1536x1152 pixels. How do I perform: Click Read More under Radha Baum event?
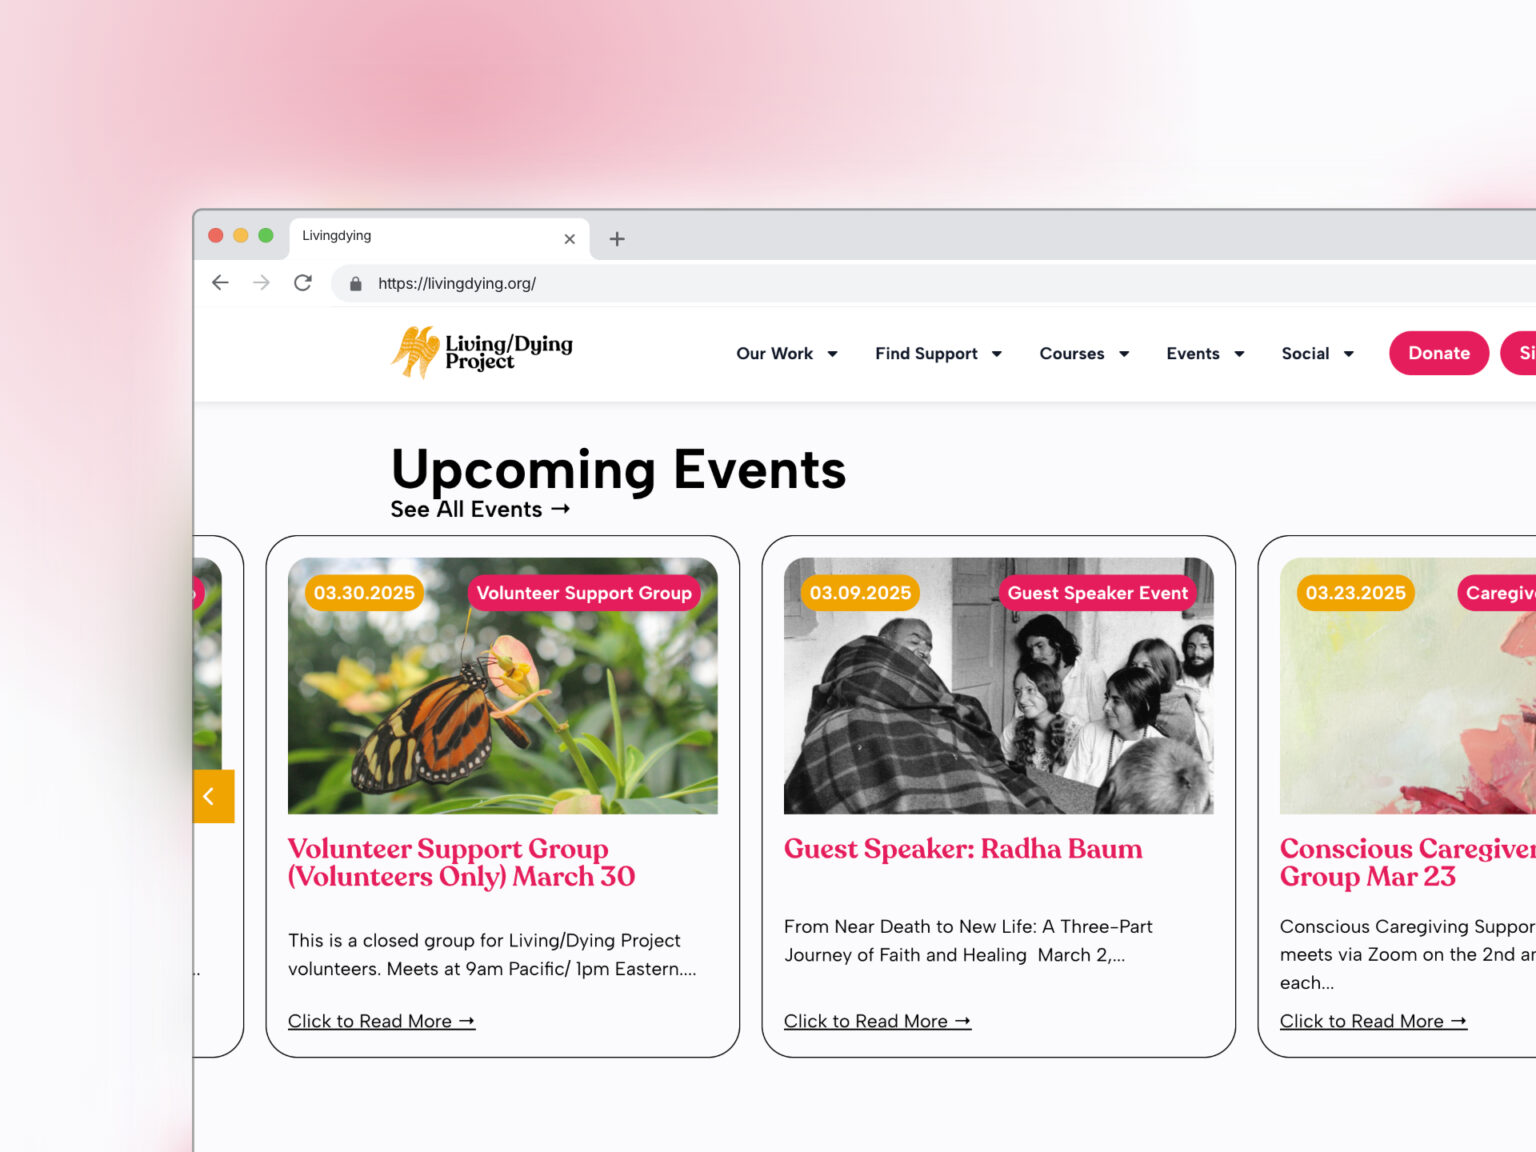876,1021
